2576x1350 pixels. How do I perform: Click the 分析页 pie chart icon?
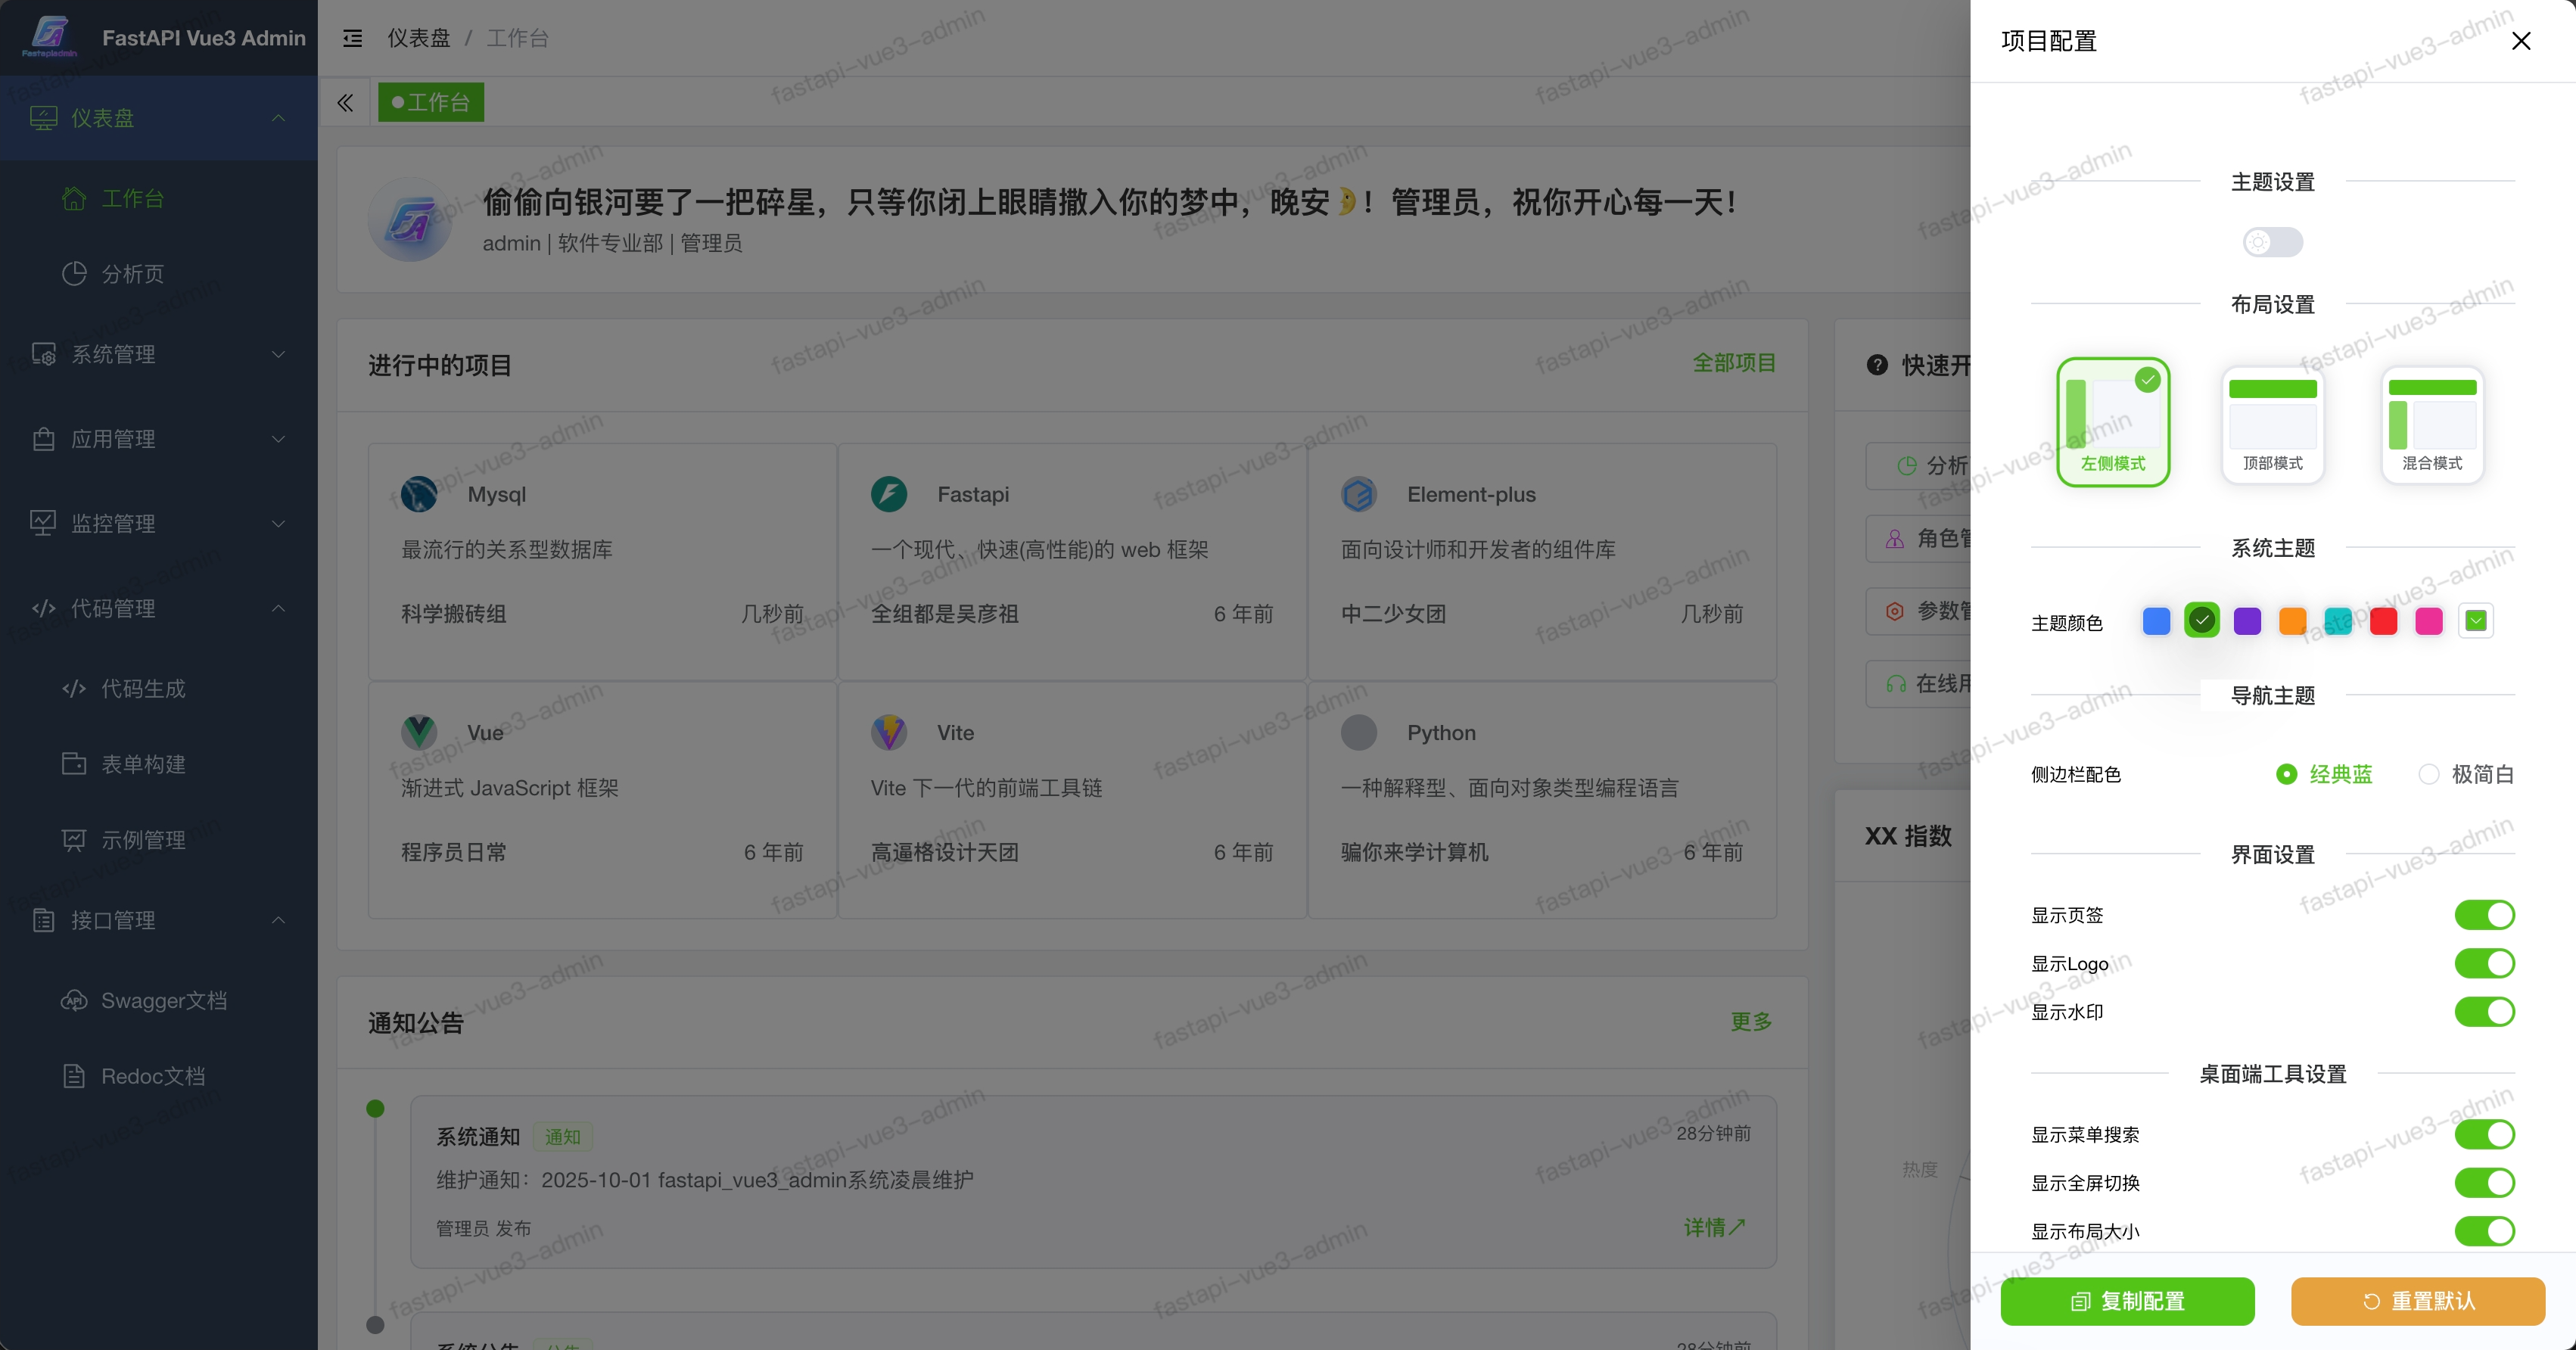(74, 273)
